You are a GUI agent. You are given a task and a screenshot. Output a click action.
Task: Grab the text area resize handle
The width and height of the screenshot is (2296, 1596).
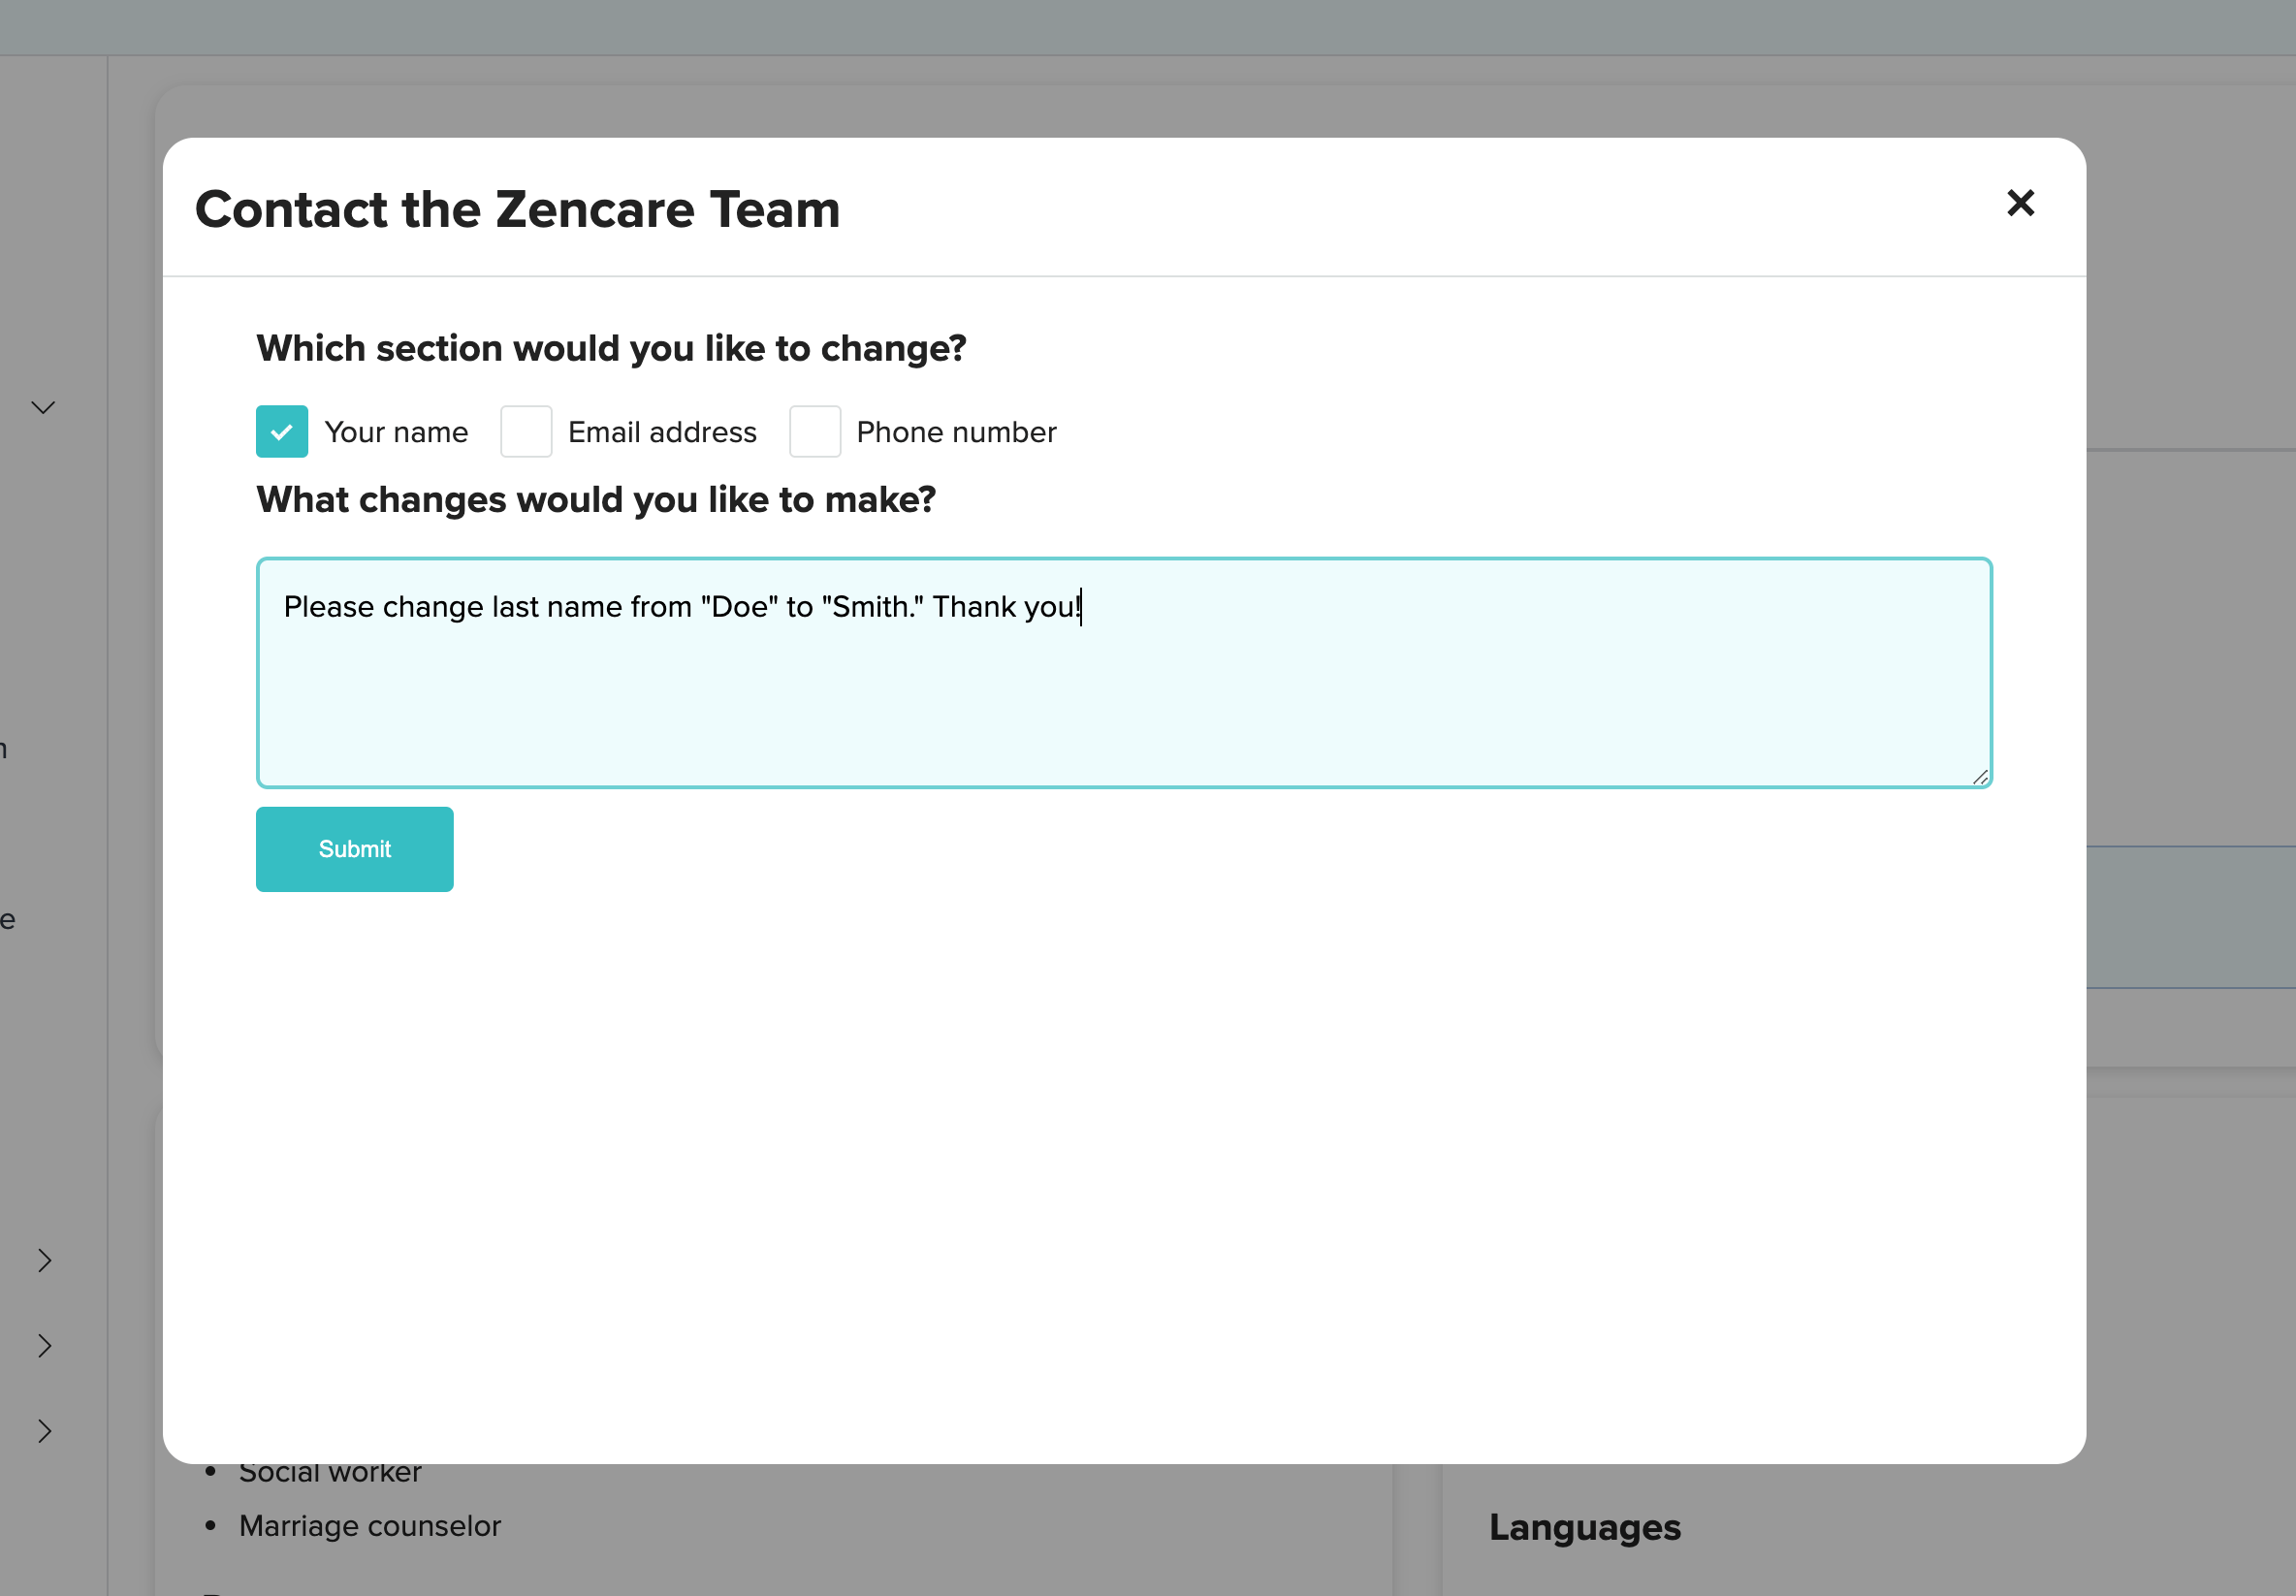[1979, 777]
